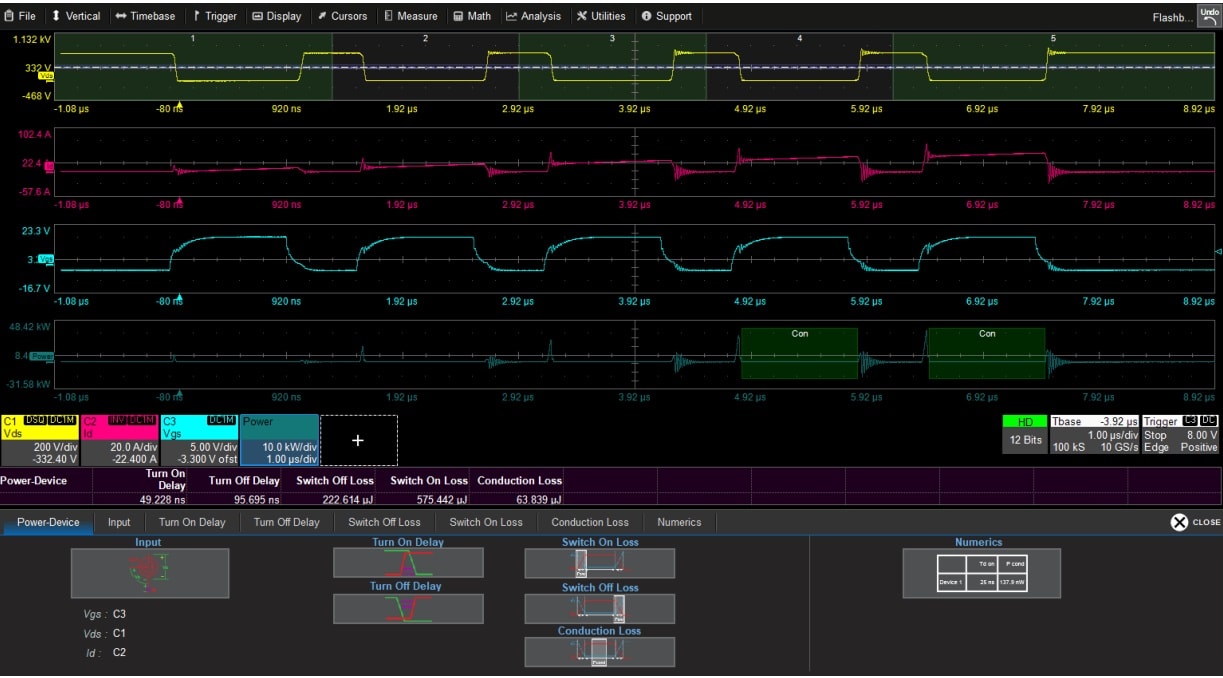The image size is (1223, 678).
Task: Switch to the Switch On Loss tab
Action: click(x=486, y=522)
